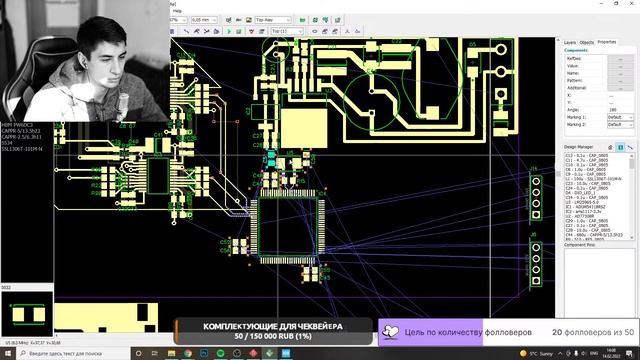Click the first red pencil edit icon
640x360 pixels.
325,31
